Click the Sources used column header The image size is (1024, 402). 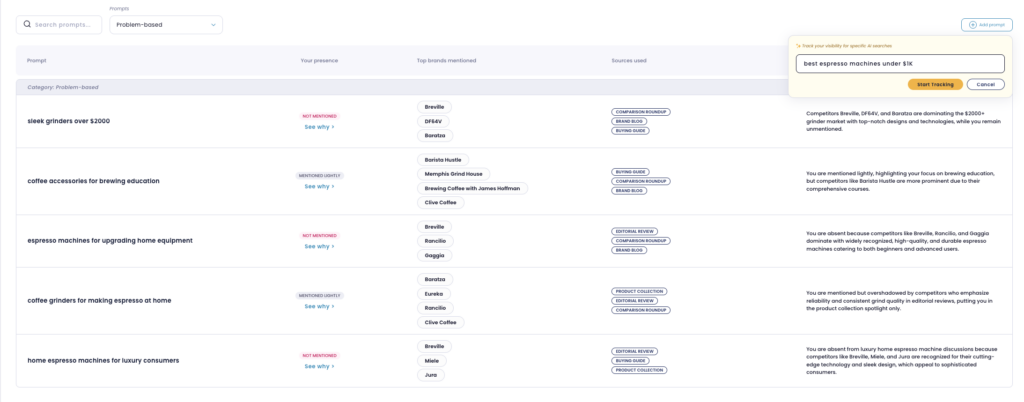(629, 61)
